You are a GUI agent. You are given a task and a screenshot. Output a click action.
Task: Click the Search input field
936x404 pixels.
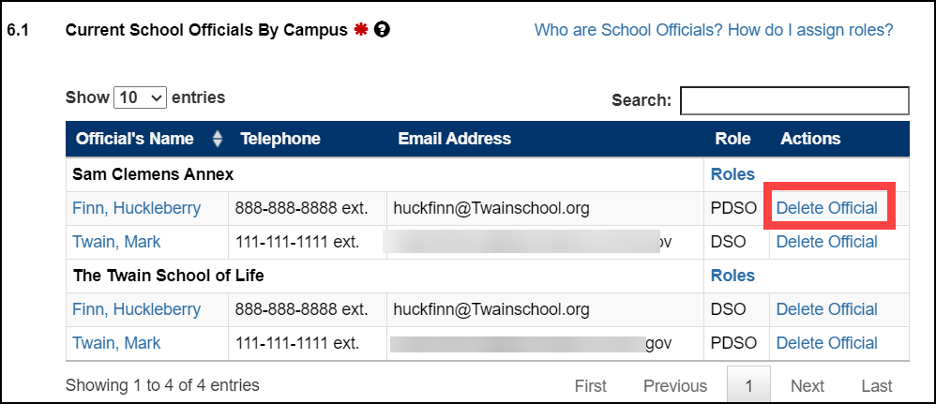[795, 100]
